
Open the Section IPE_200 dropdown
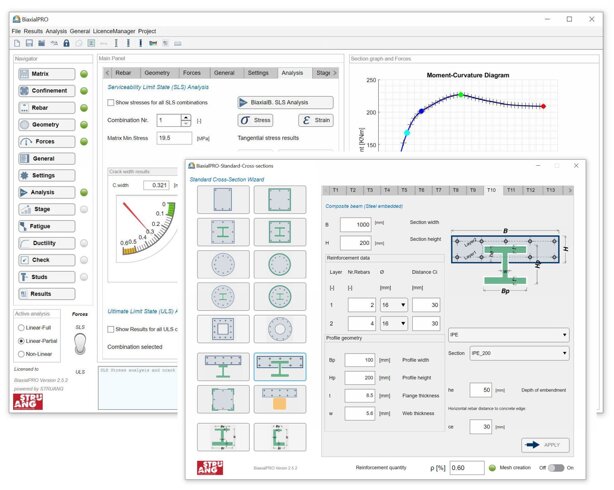click(x=519, y=353)
